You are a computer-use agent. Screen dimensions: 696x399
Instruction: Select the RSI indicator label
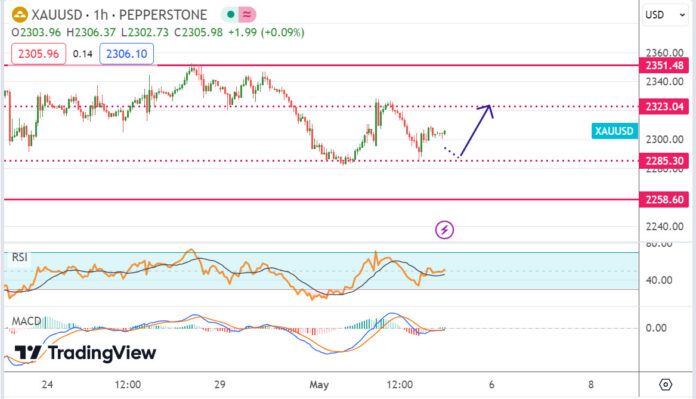click(x=19, y=257)
